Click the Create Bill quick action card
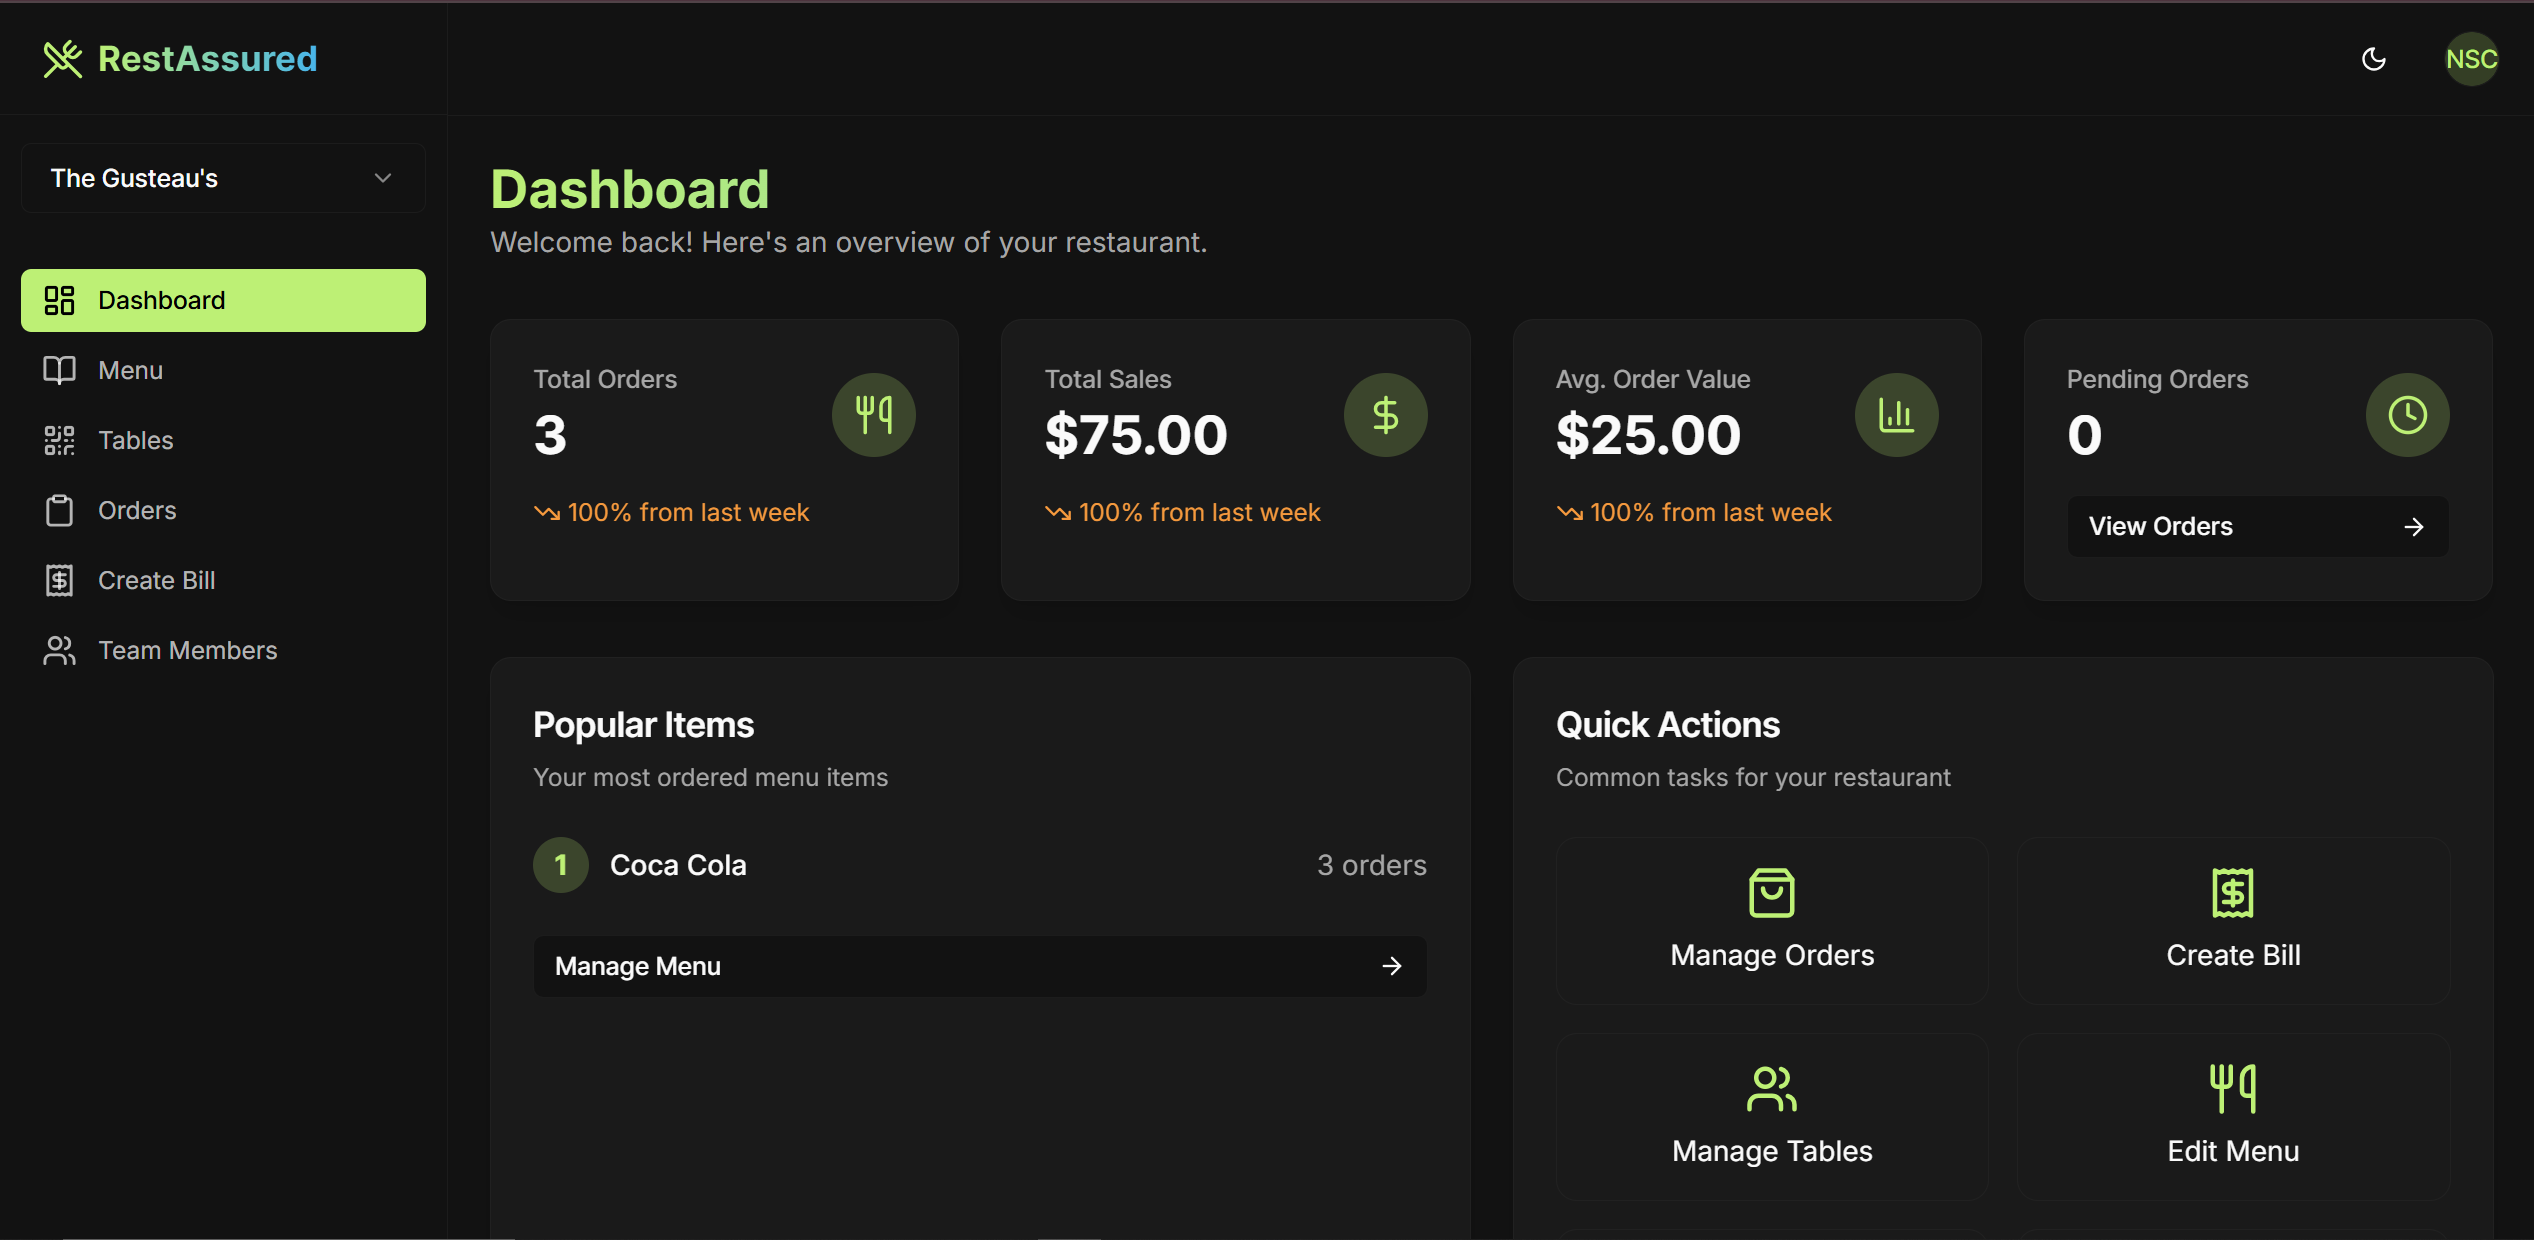This screenshot has width=2534, height=1240. tap(2233, 921)
